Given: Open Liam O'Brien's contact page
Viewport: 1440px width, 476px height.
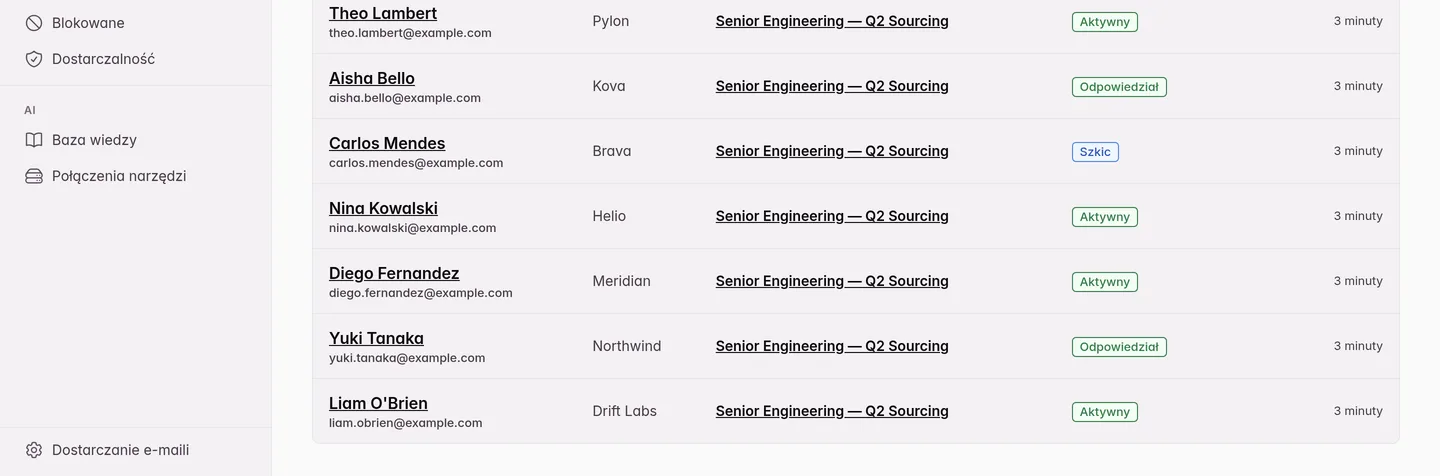Looking at the screenshot, I should click(378, 403).
